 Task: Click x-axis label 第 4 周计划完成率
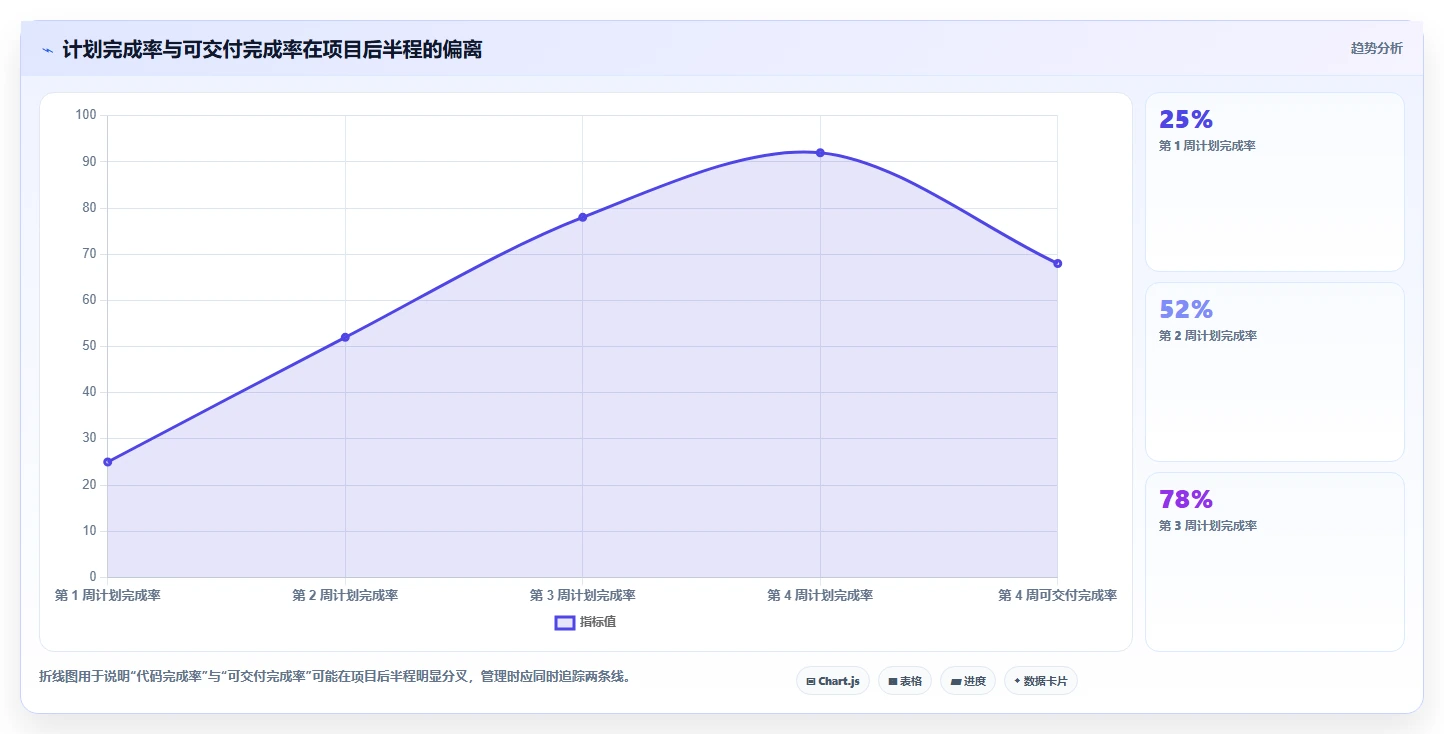point(820,595)
